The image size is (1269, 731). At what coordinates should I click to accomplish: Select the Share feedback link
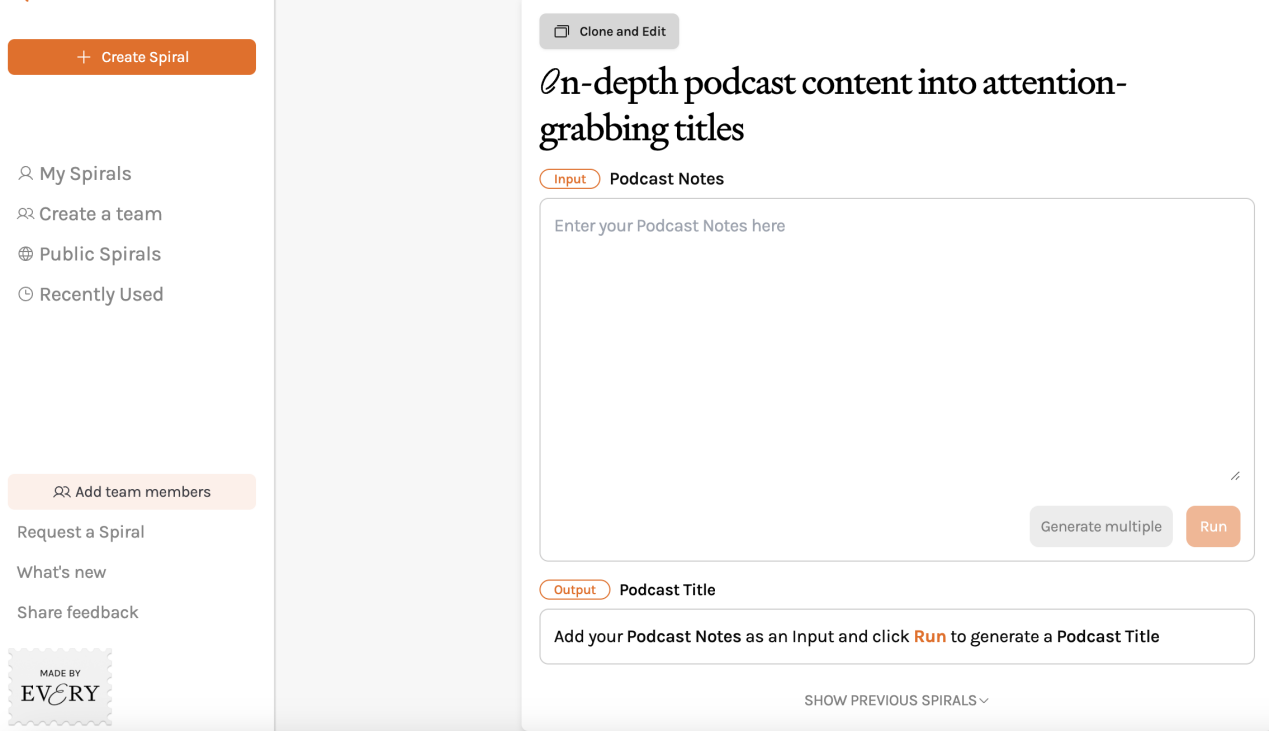coord(78,612)
